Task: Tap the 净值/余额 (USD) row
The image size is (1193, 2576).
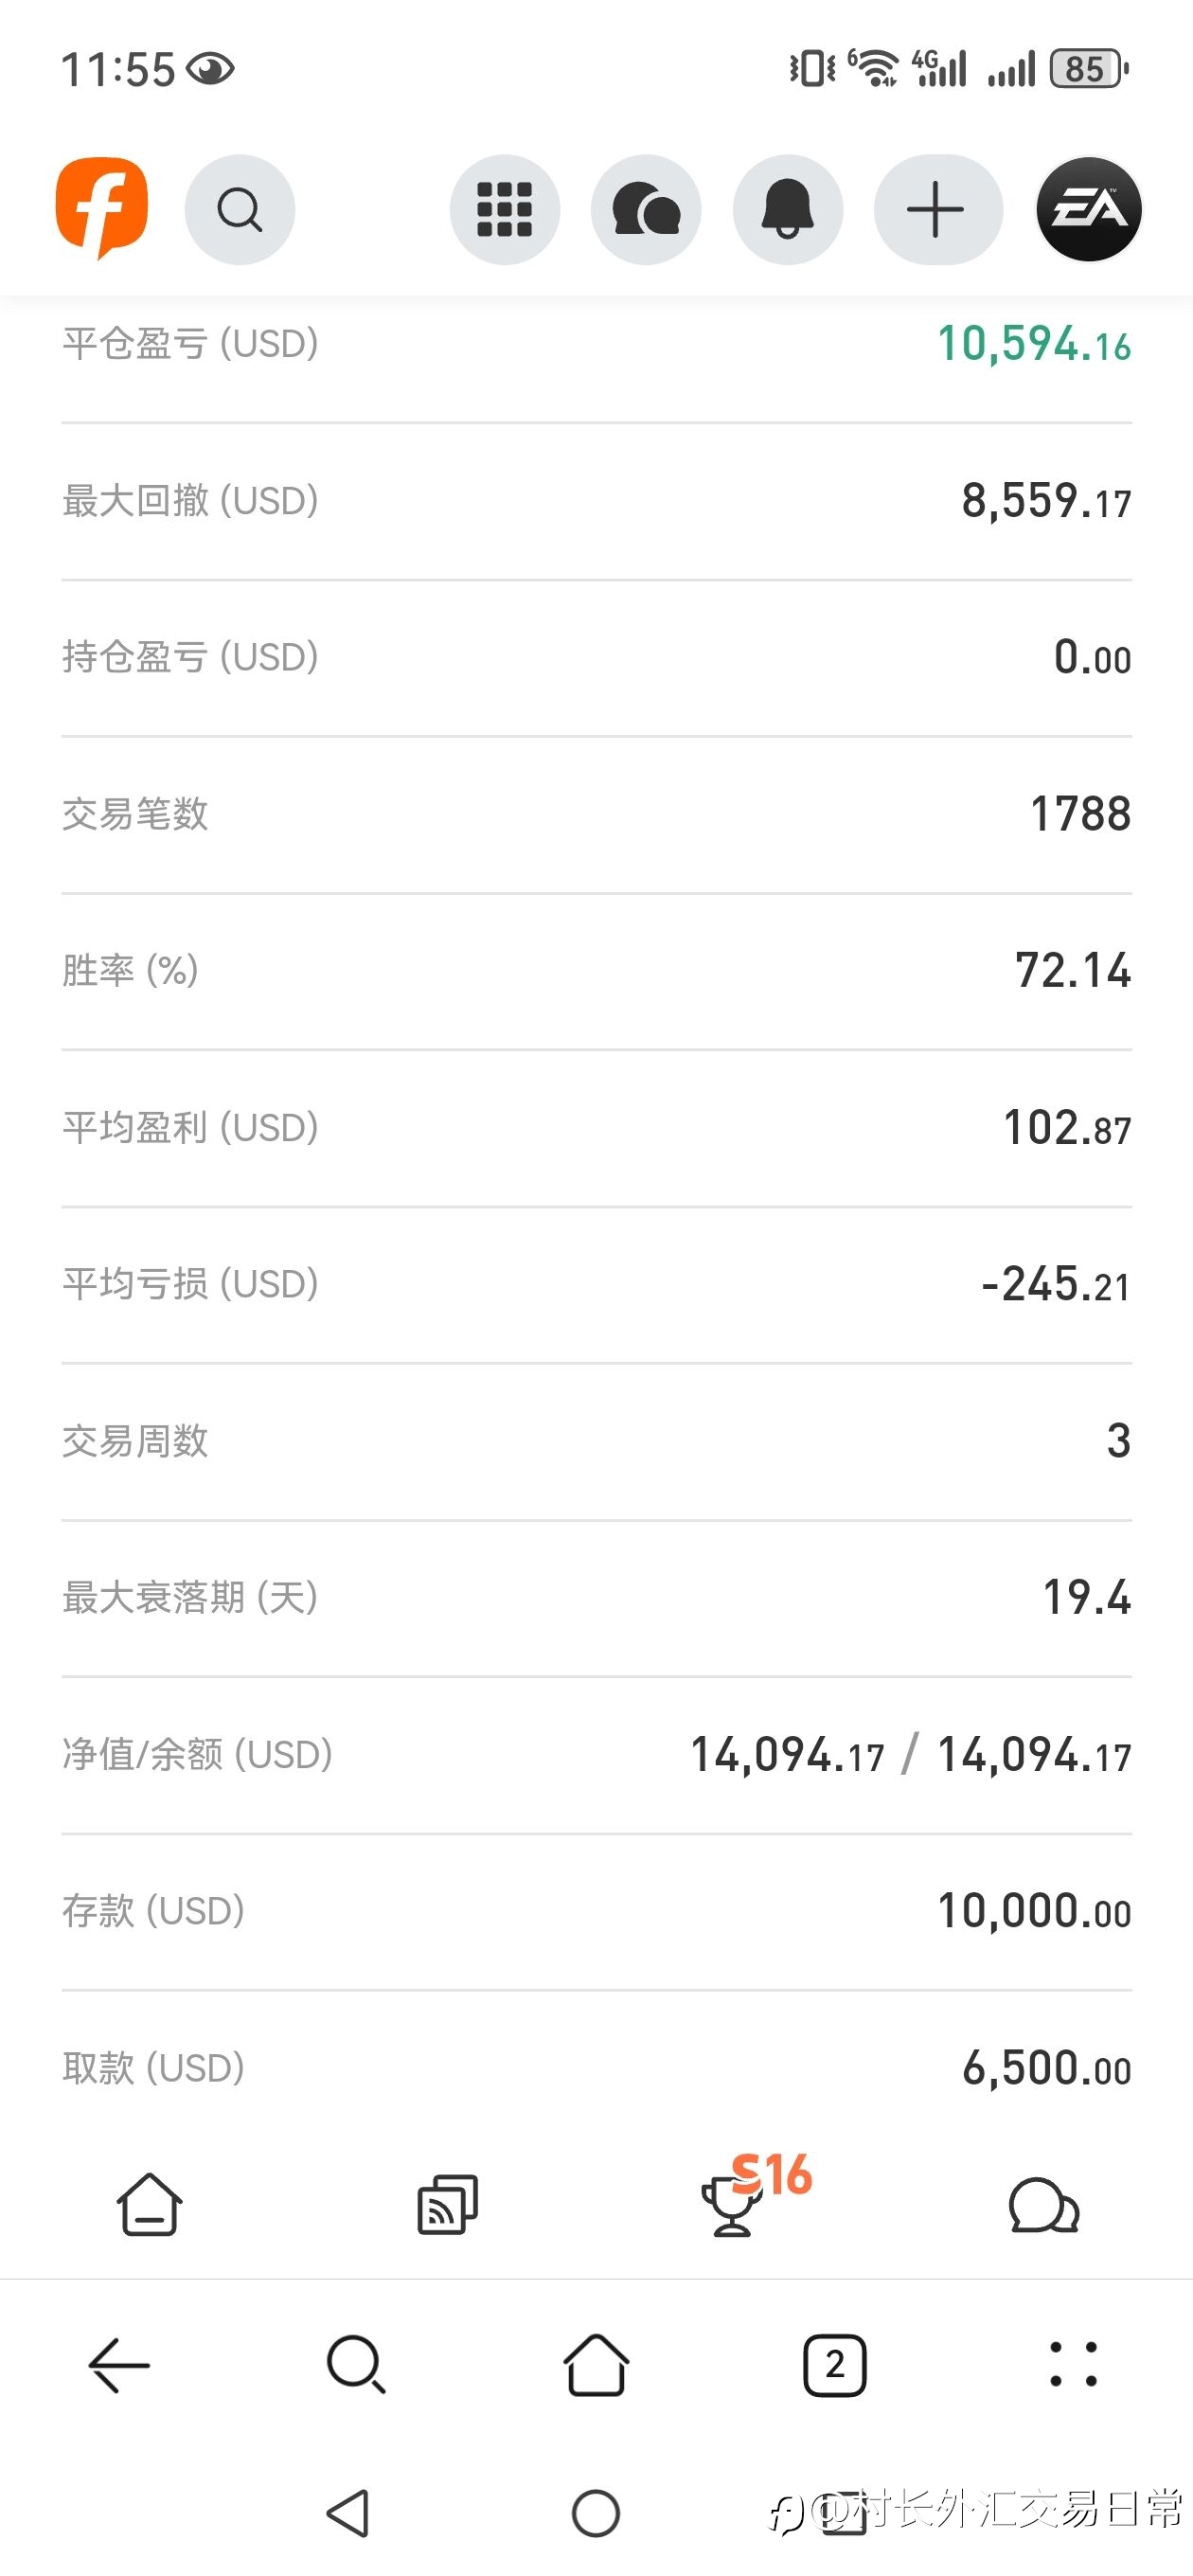Action: 596,1754
